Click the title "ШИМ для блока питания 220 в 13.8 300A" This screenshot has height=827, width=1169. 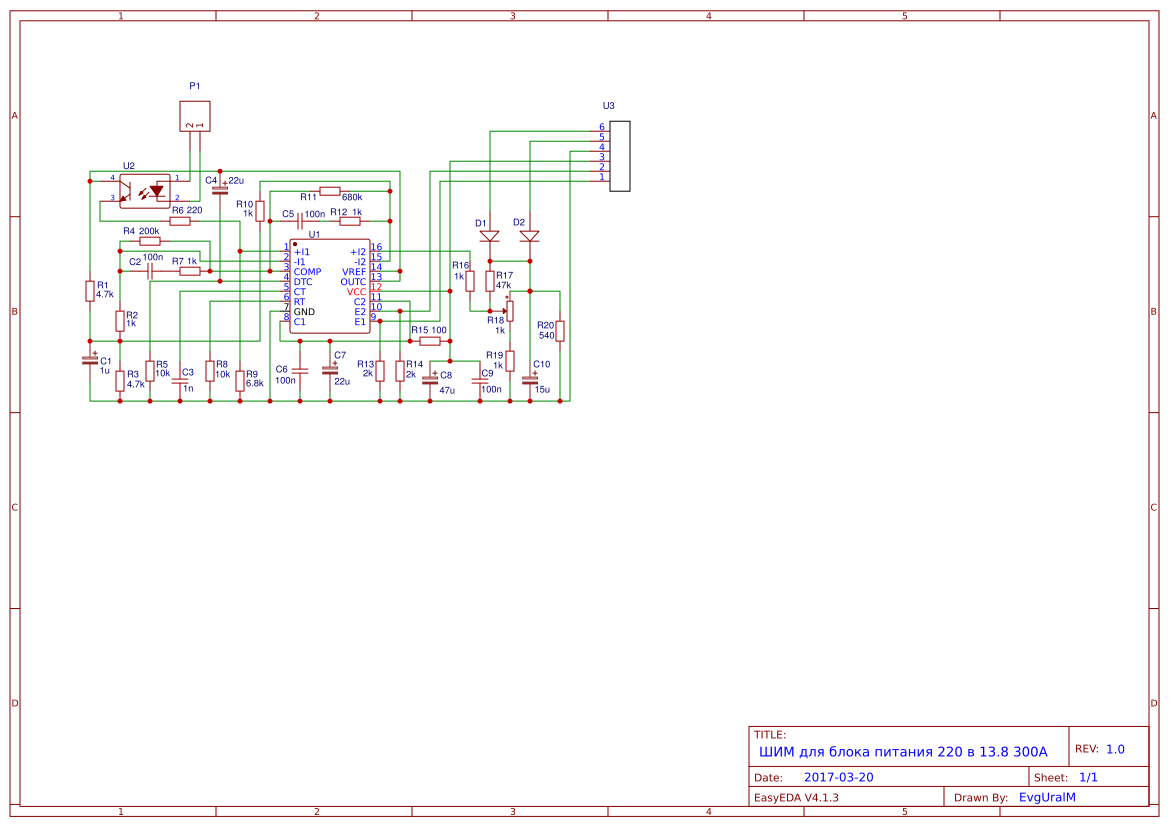903,752
